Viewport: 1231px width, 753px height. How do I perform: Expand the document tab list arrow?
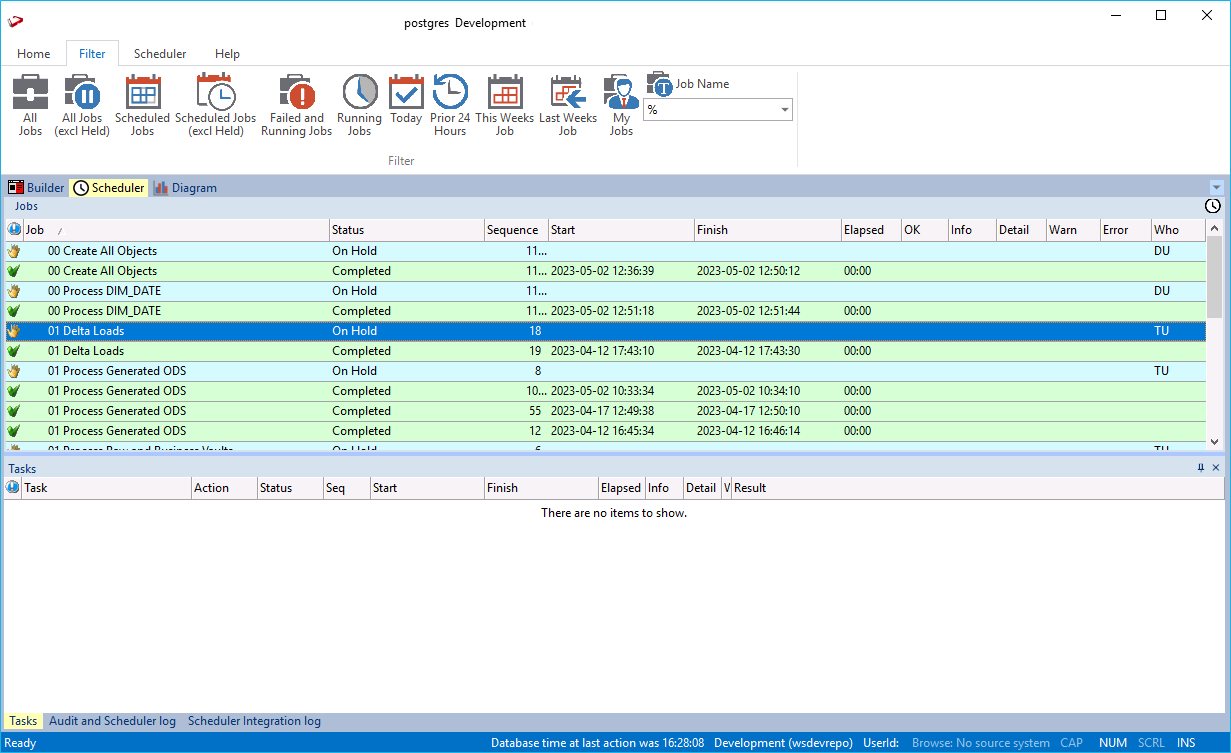pos(1216,188)
